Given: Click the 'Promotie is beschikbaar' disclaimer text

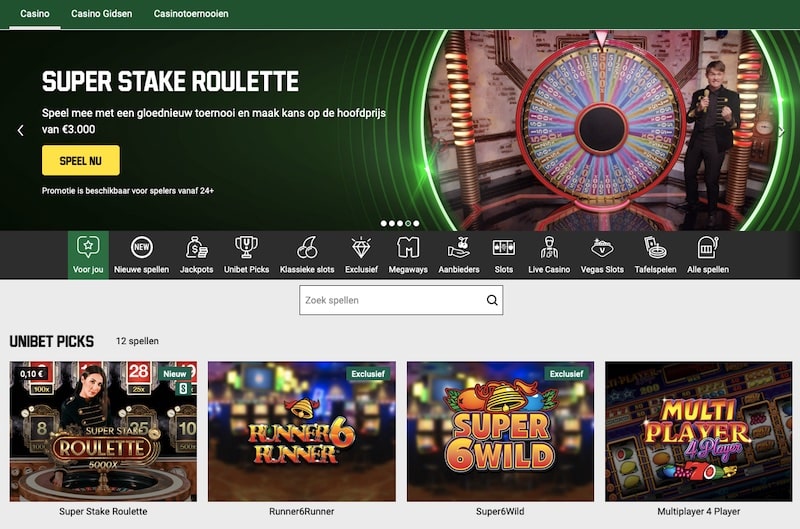Looking at the screenshot, I should point(128,191).
